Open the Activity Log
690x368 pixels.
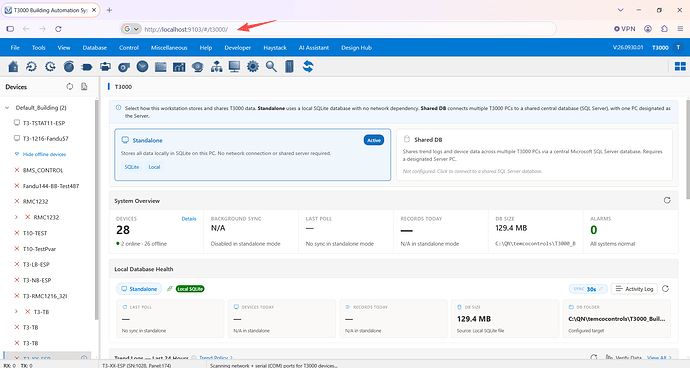point(634,289)
